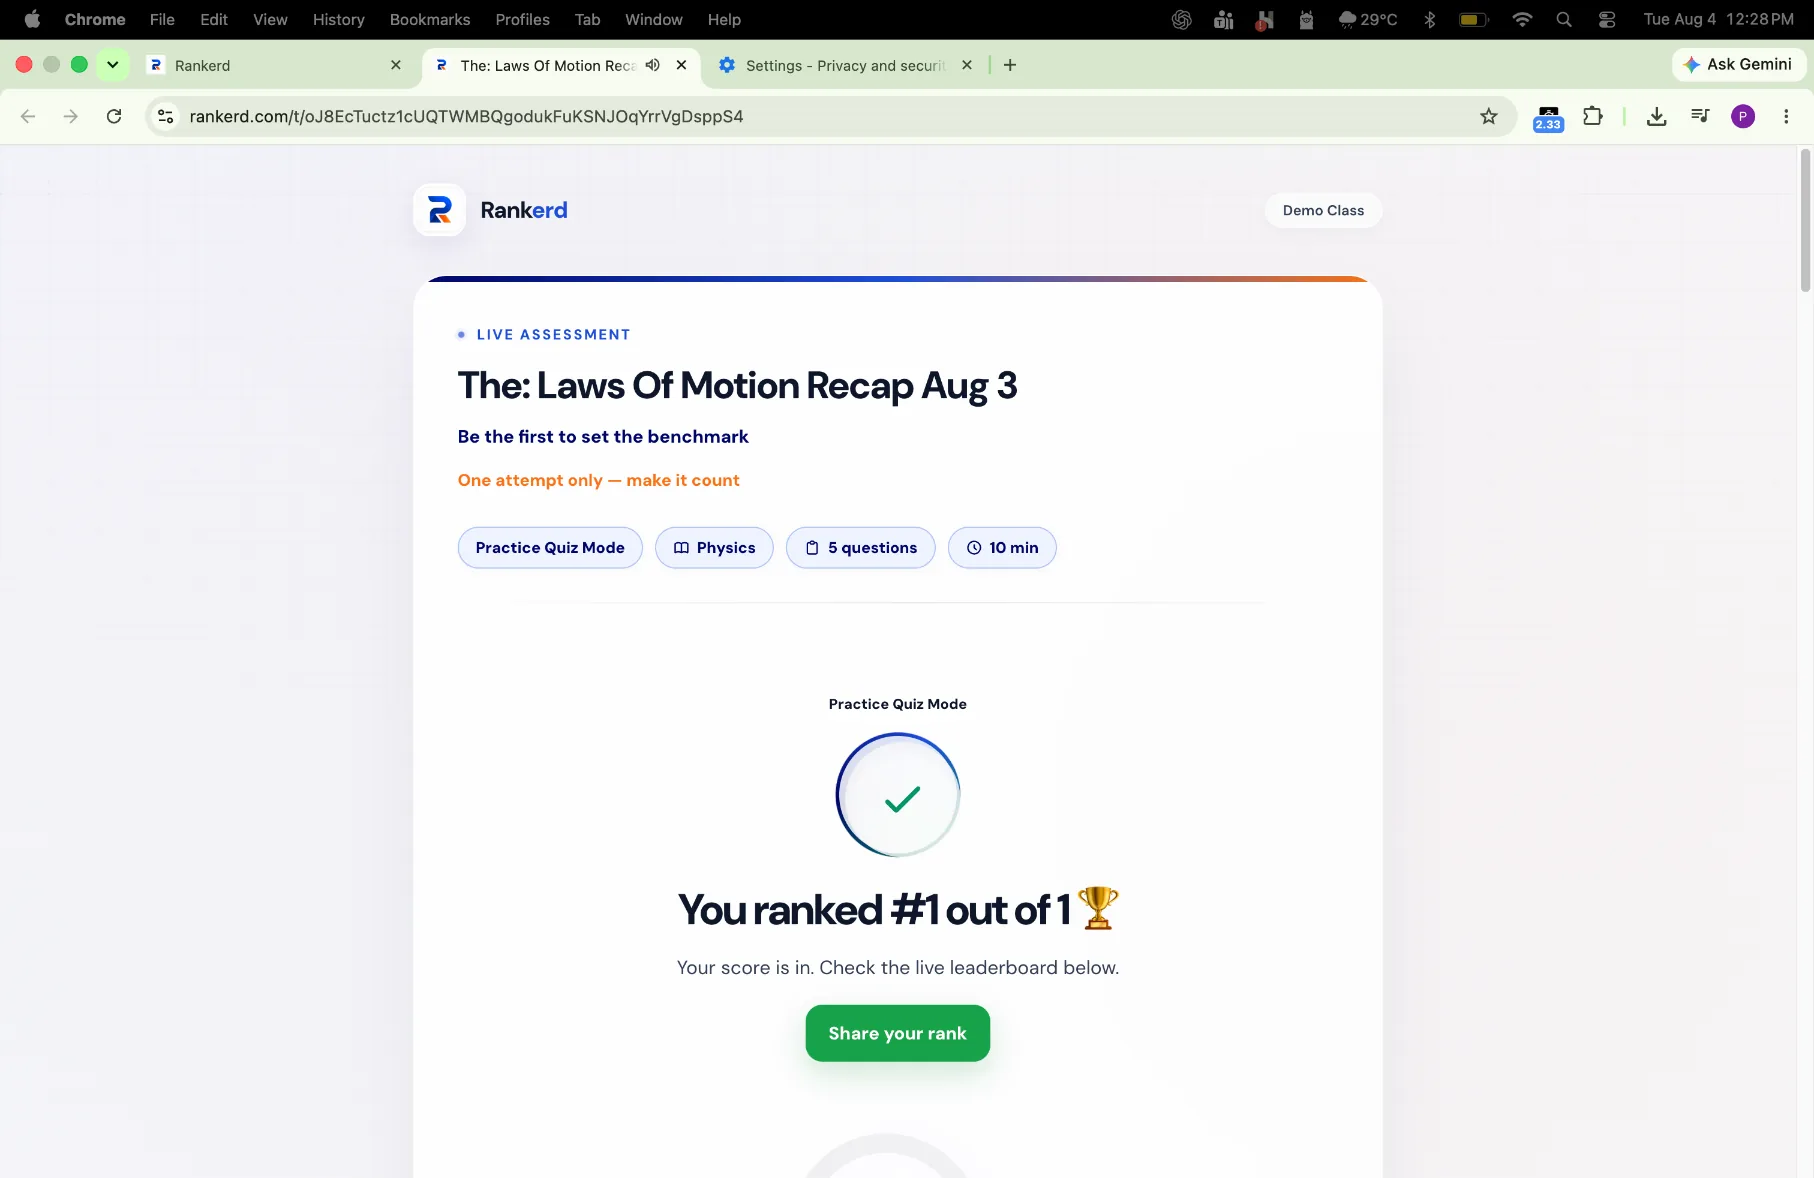Click the page vertical scrollbar
The width and height of the screenshot is (1814, 1178).
tap(1805, 220)
